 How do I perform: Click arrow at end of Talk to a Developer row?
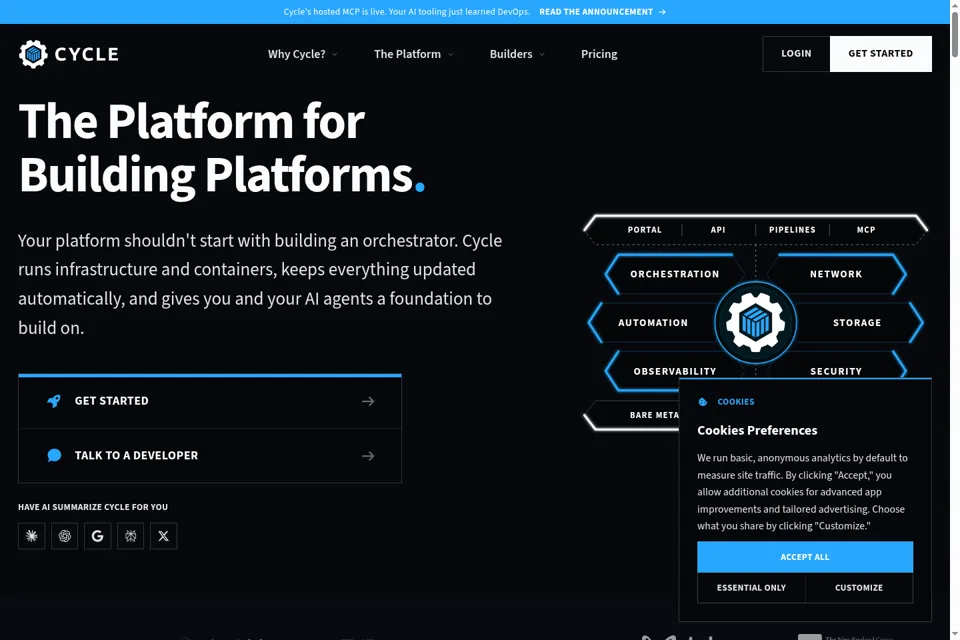(x=368, y=456)
